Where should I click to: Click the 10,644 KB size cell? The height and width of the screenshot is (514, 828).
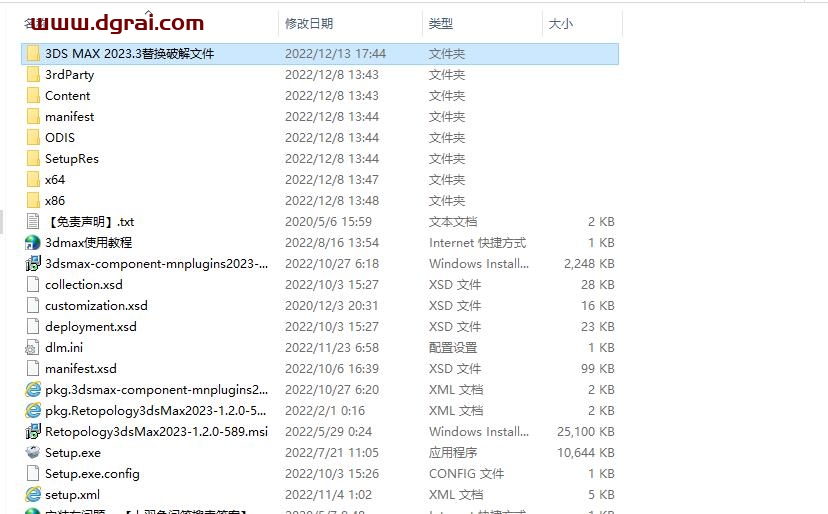[586, 453]
